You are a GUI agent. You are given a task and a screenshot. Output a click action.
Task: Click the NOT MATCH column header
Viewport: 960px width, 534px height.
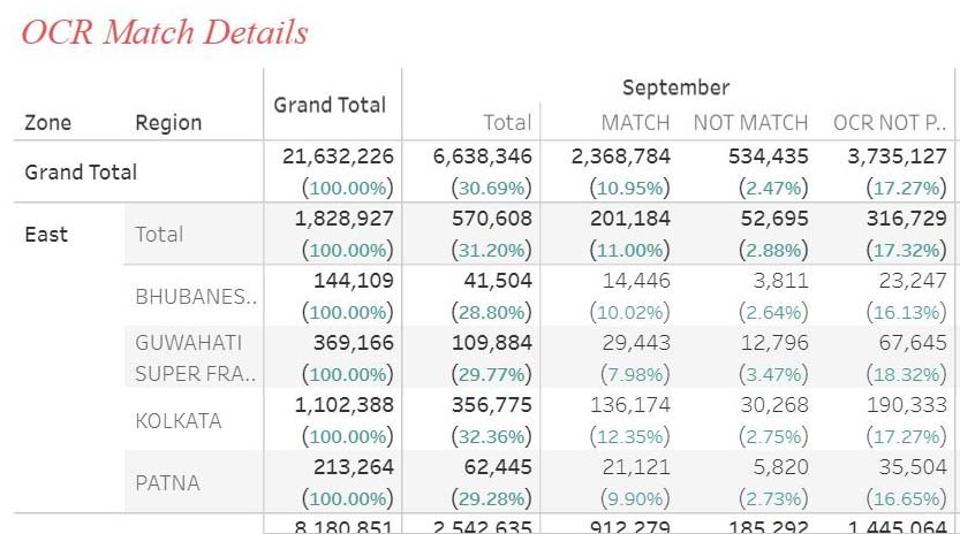pos(750,123)
